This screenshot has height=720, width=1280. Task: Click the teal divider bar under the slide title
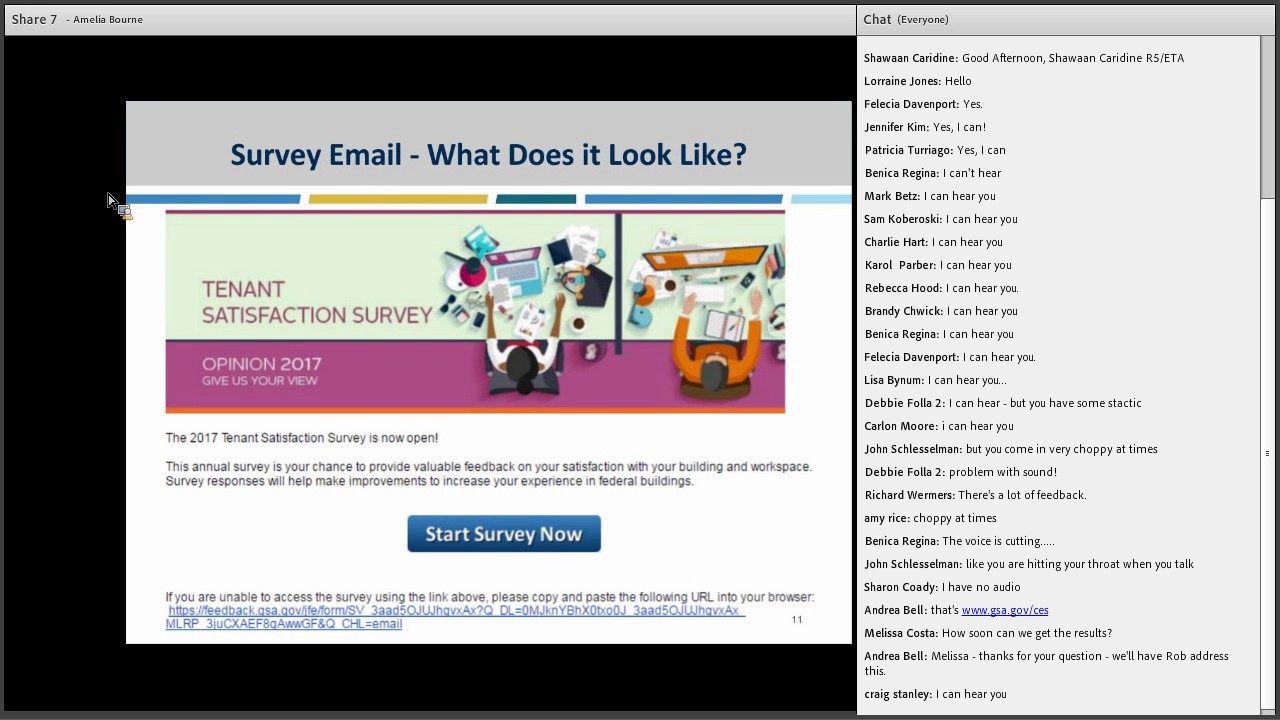(x=536, y=199)
